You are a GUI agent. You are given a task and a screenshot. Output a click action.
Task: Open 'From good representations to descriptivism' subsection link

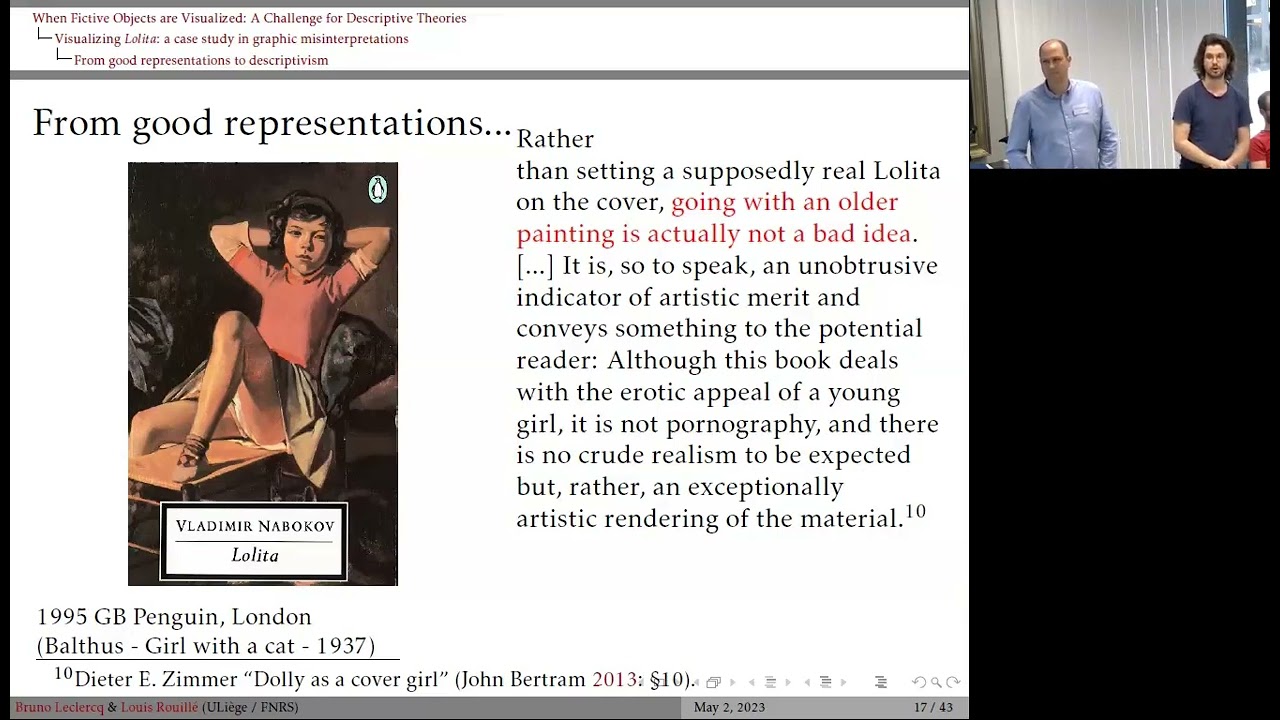[201, 60]
